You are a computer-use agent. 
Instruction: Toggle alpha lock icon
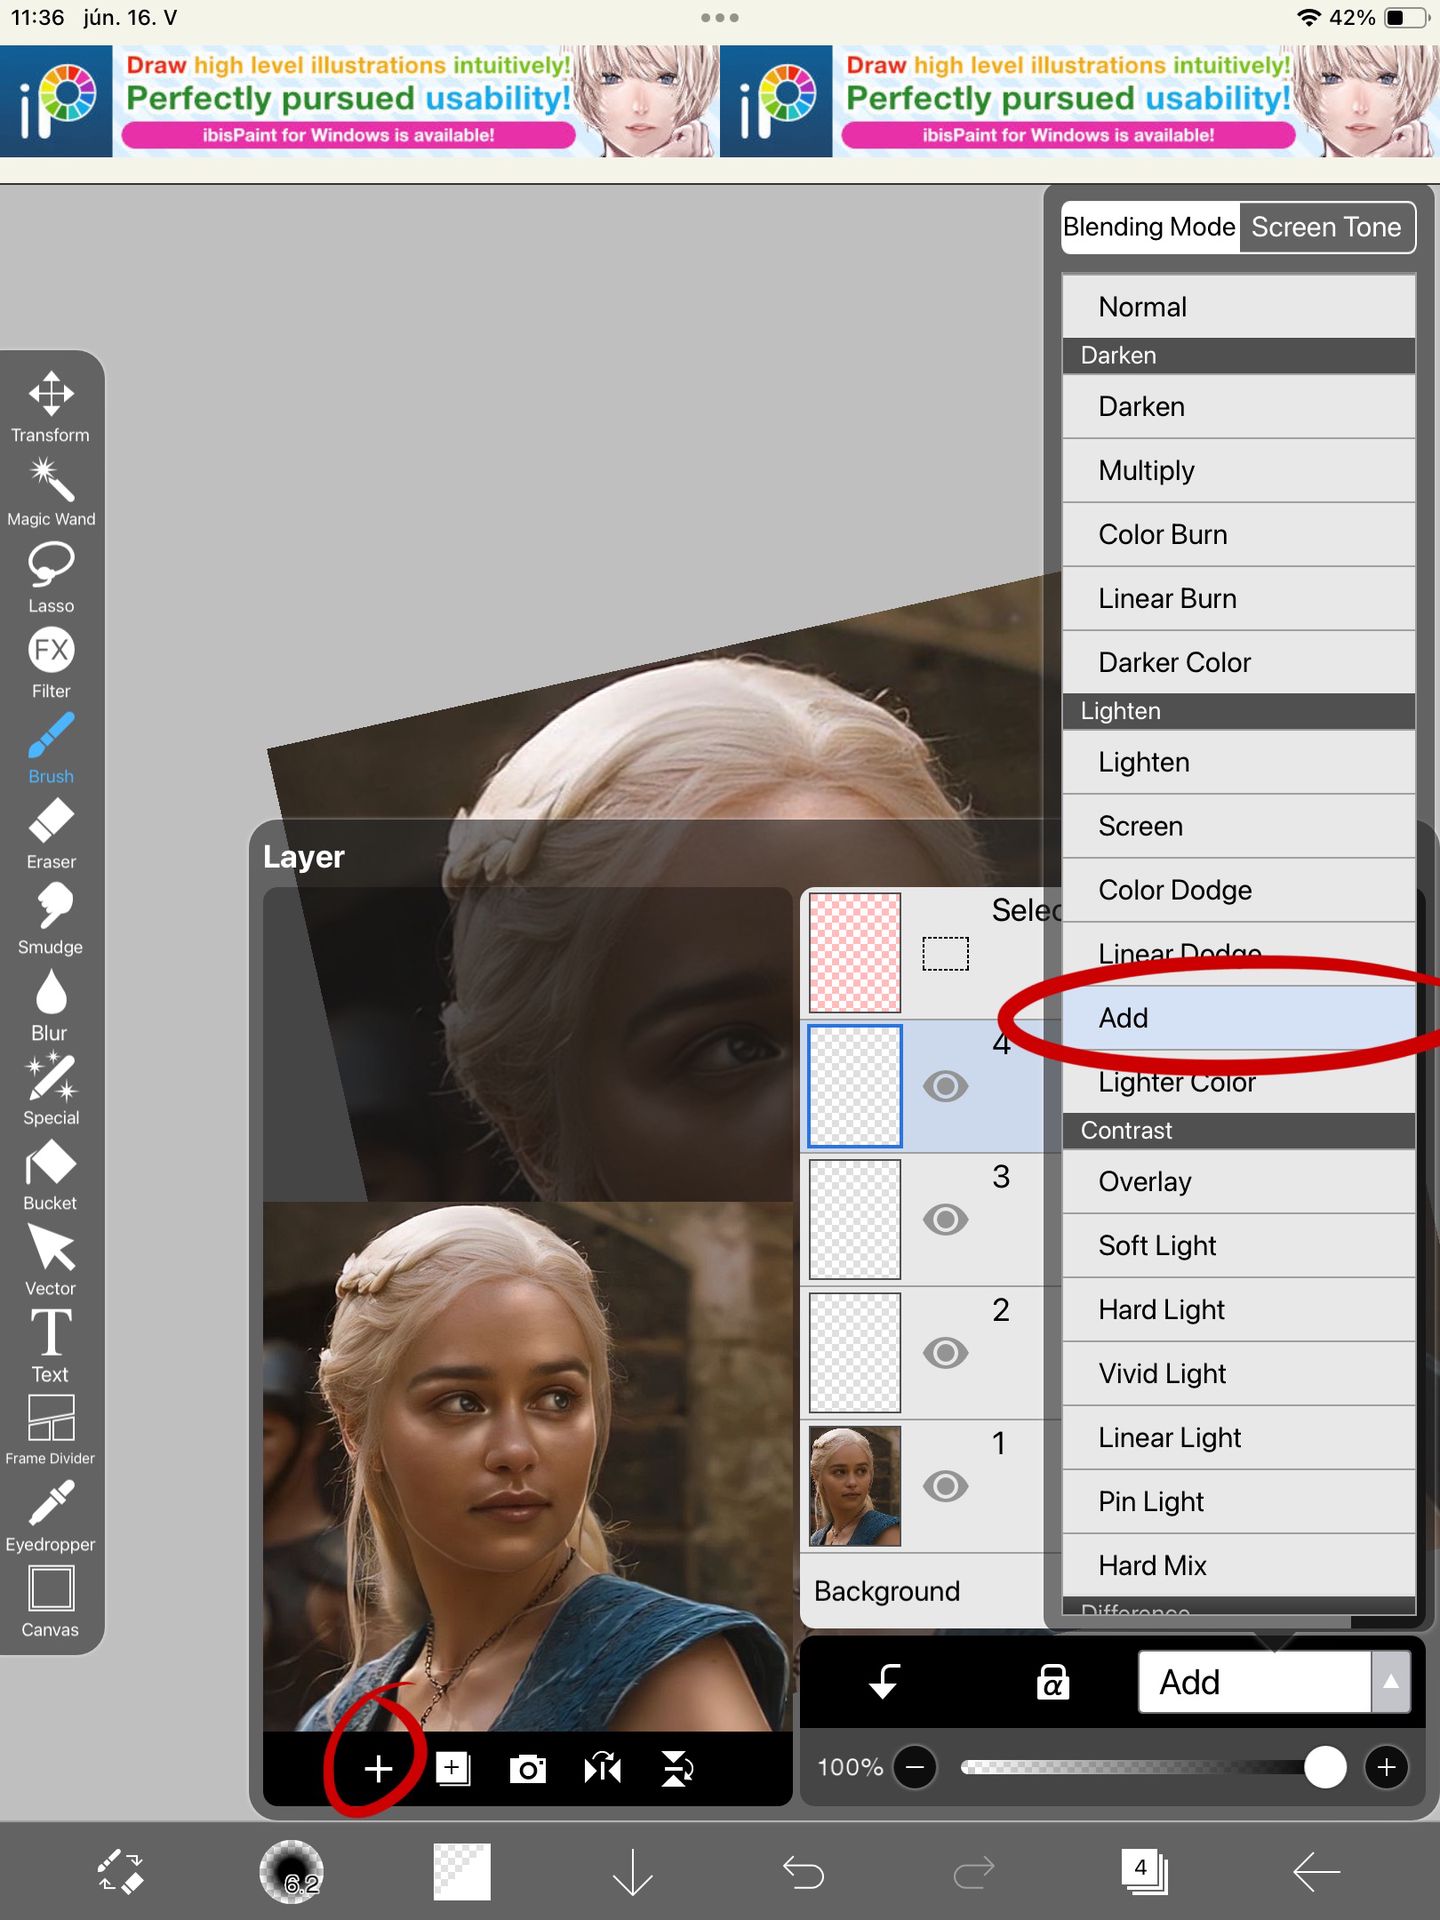click(1053, 1682)
